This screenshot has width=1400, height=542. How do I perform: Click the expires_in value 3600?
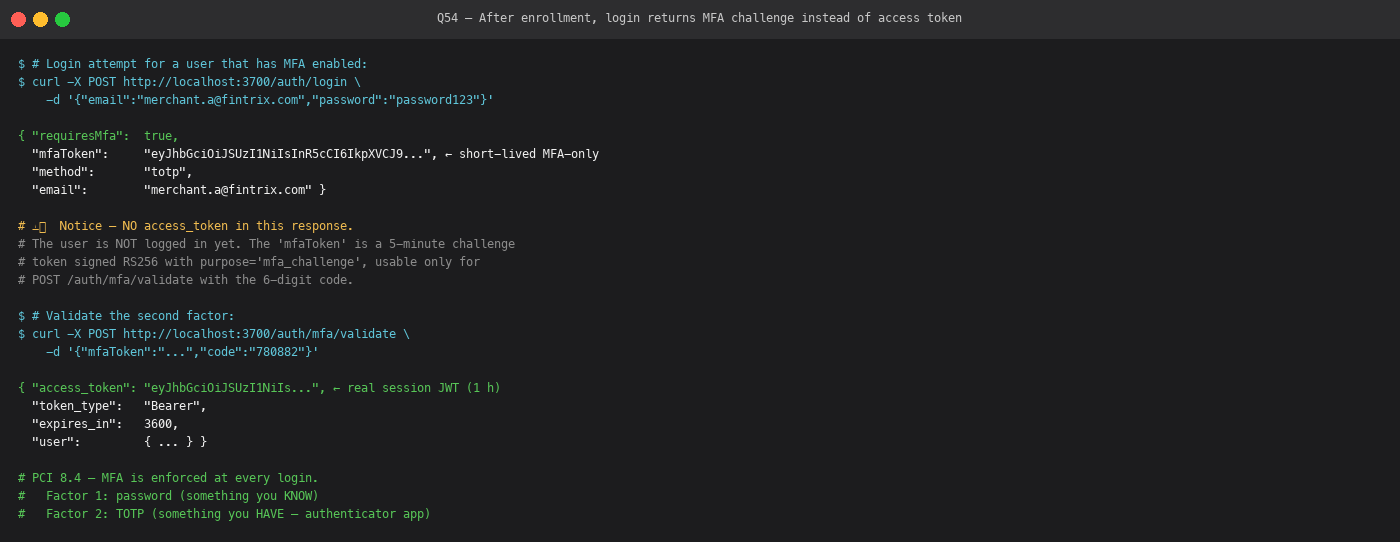(x=158, y=424)
